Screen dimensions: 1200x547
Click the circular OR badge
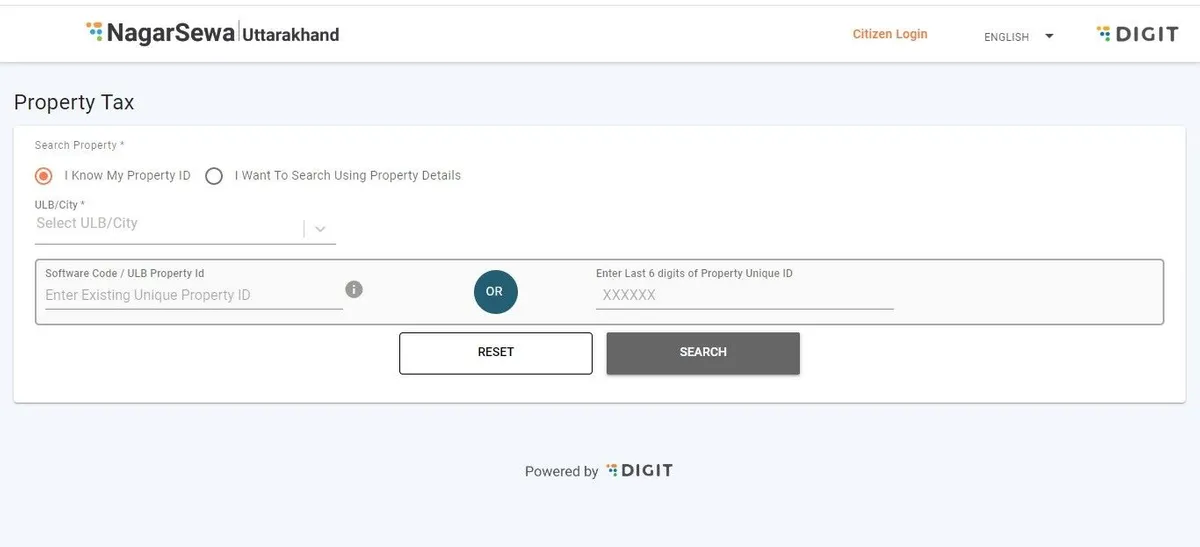click(495, 292)
